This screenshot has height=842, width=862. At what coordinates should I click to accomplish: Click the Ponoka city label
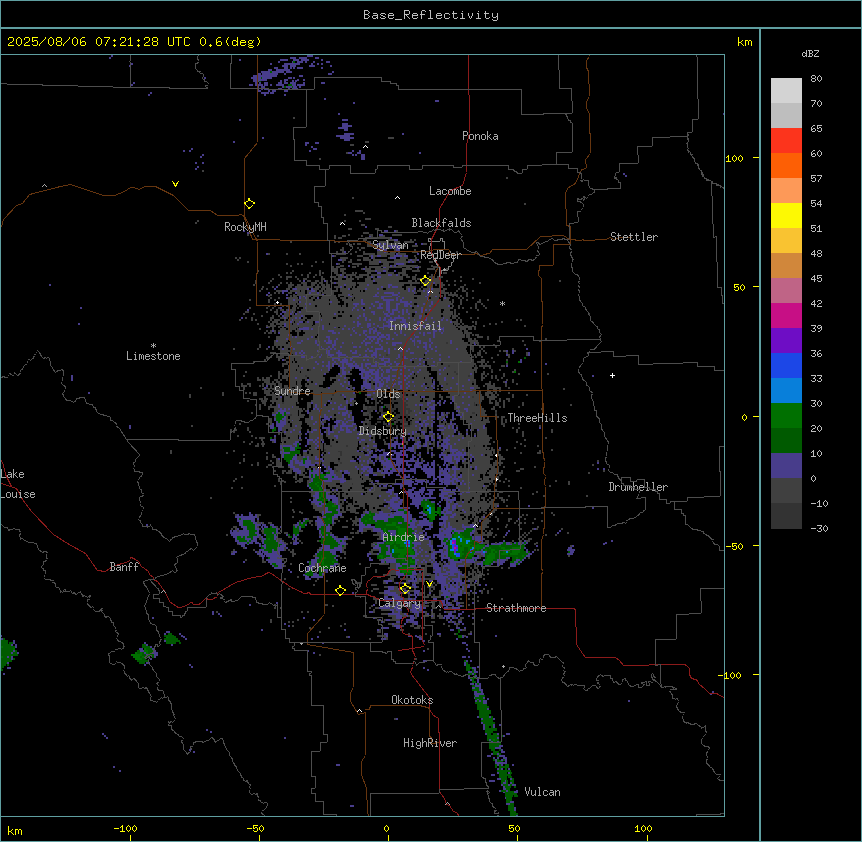pos(480,136)
